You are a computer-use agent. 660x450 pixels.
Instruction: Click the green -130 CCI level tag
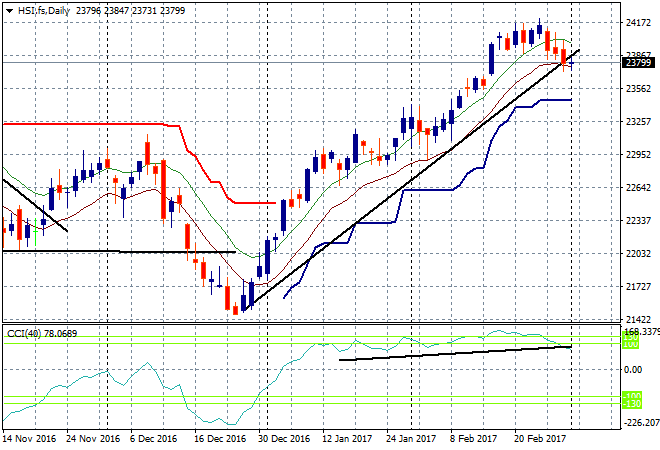click(x=631, y=404)
